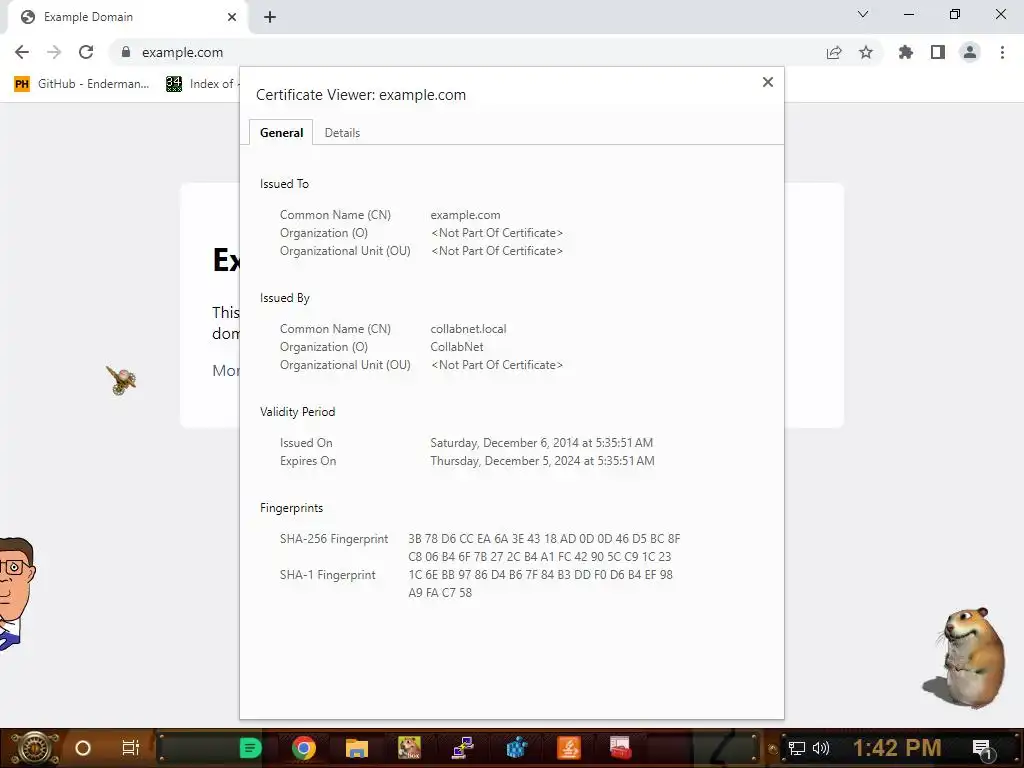Click the Certificate Viewer: example.com title
The height and width of the screenshot is (768, 1024).
[361, 95]
